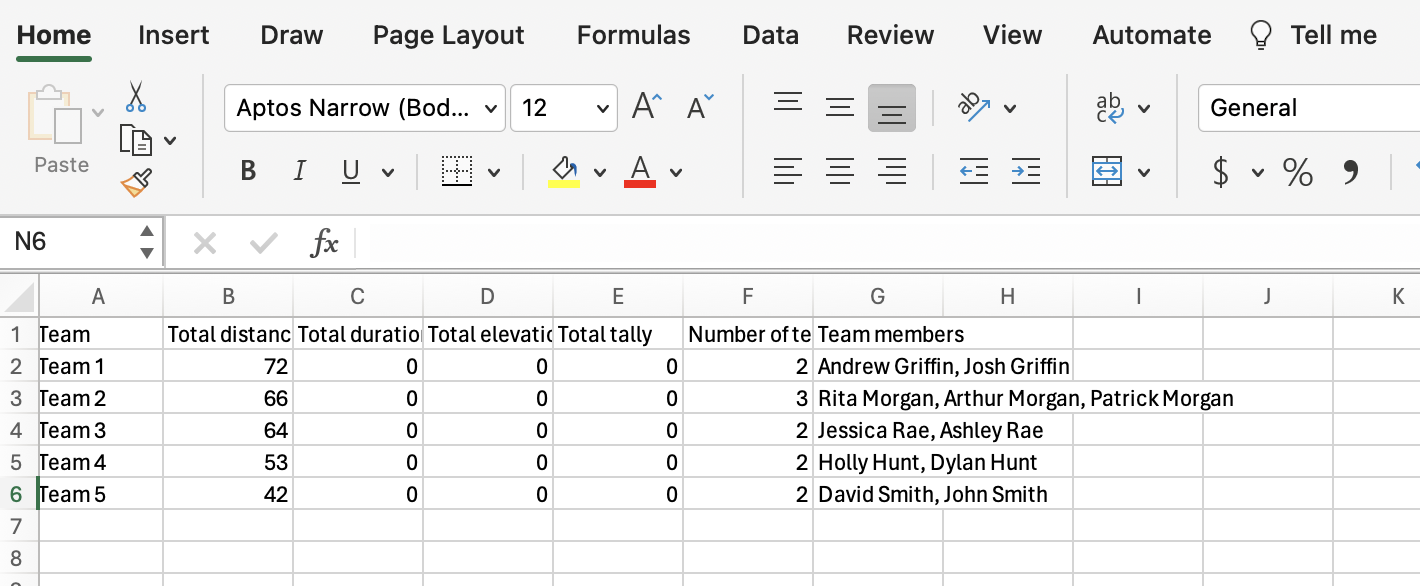
Task: Click the Percent Style icon
Action: point(1298,172)
